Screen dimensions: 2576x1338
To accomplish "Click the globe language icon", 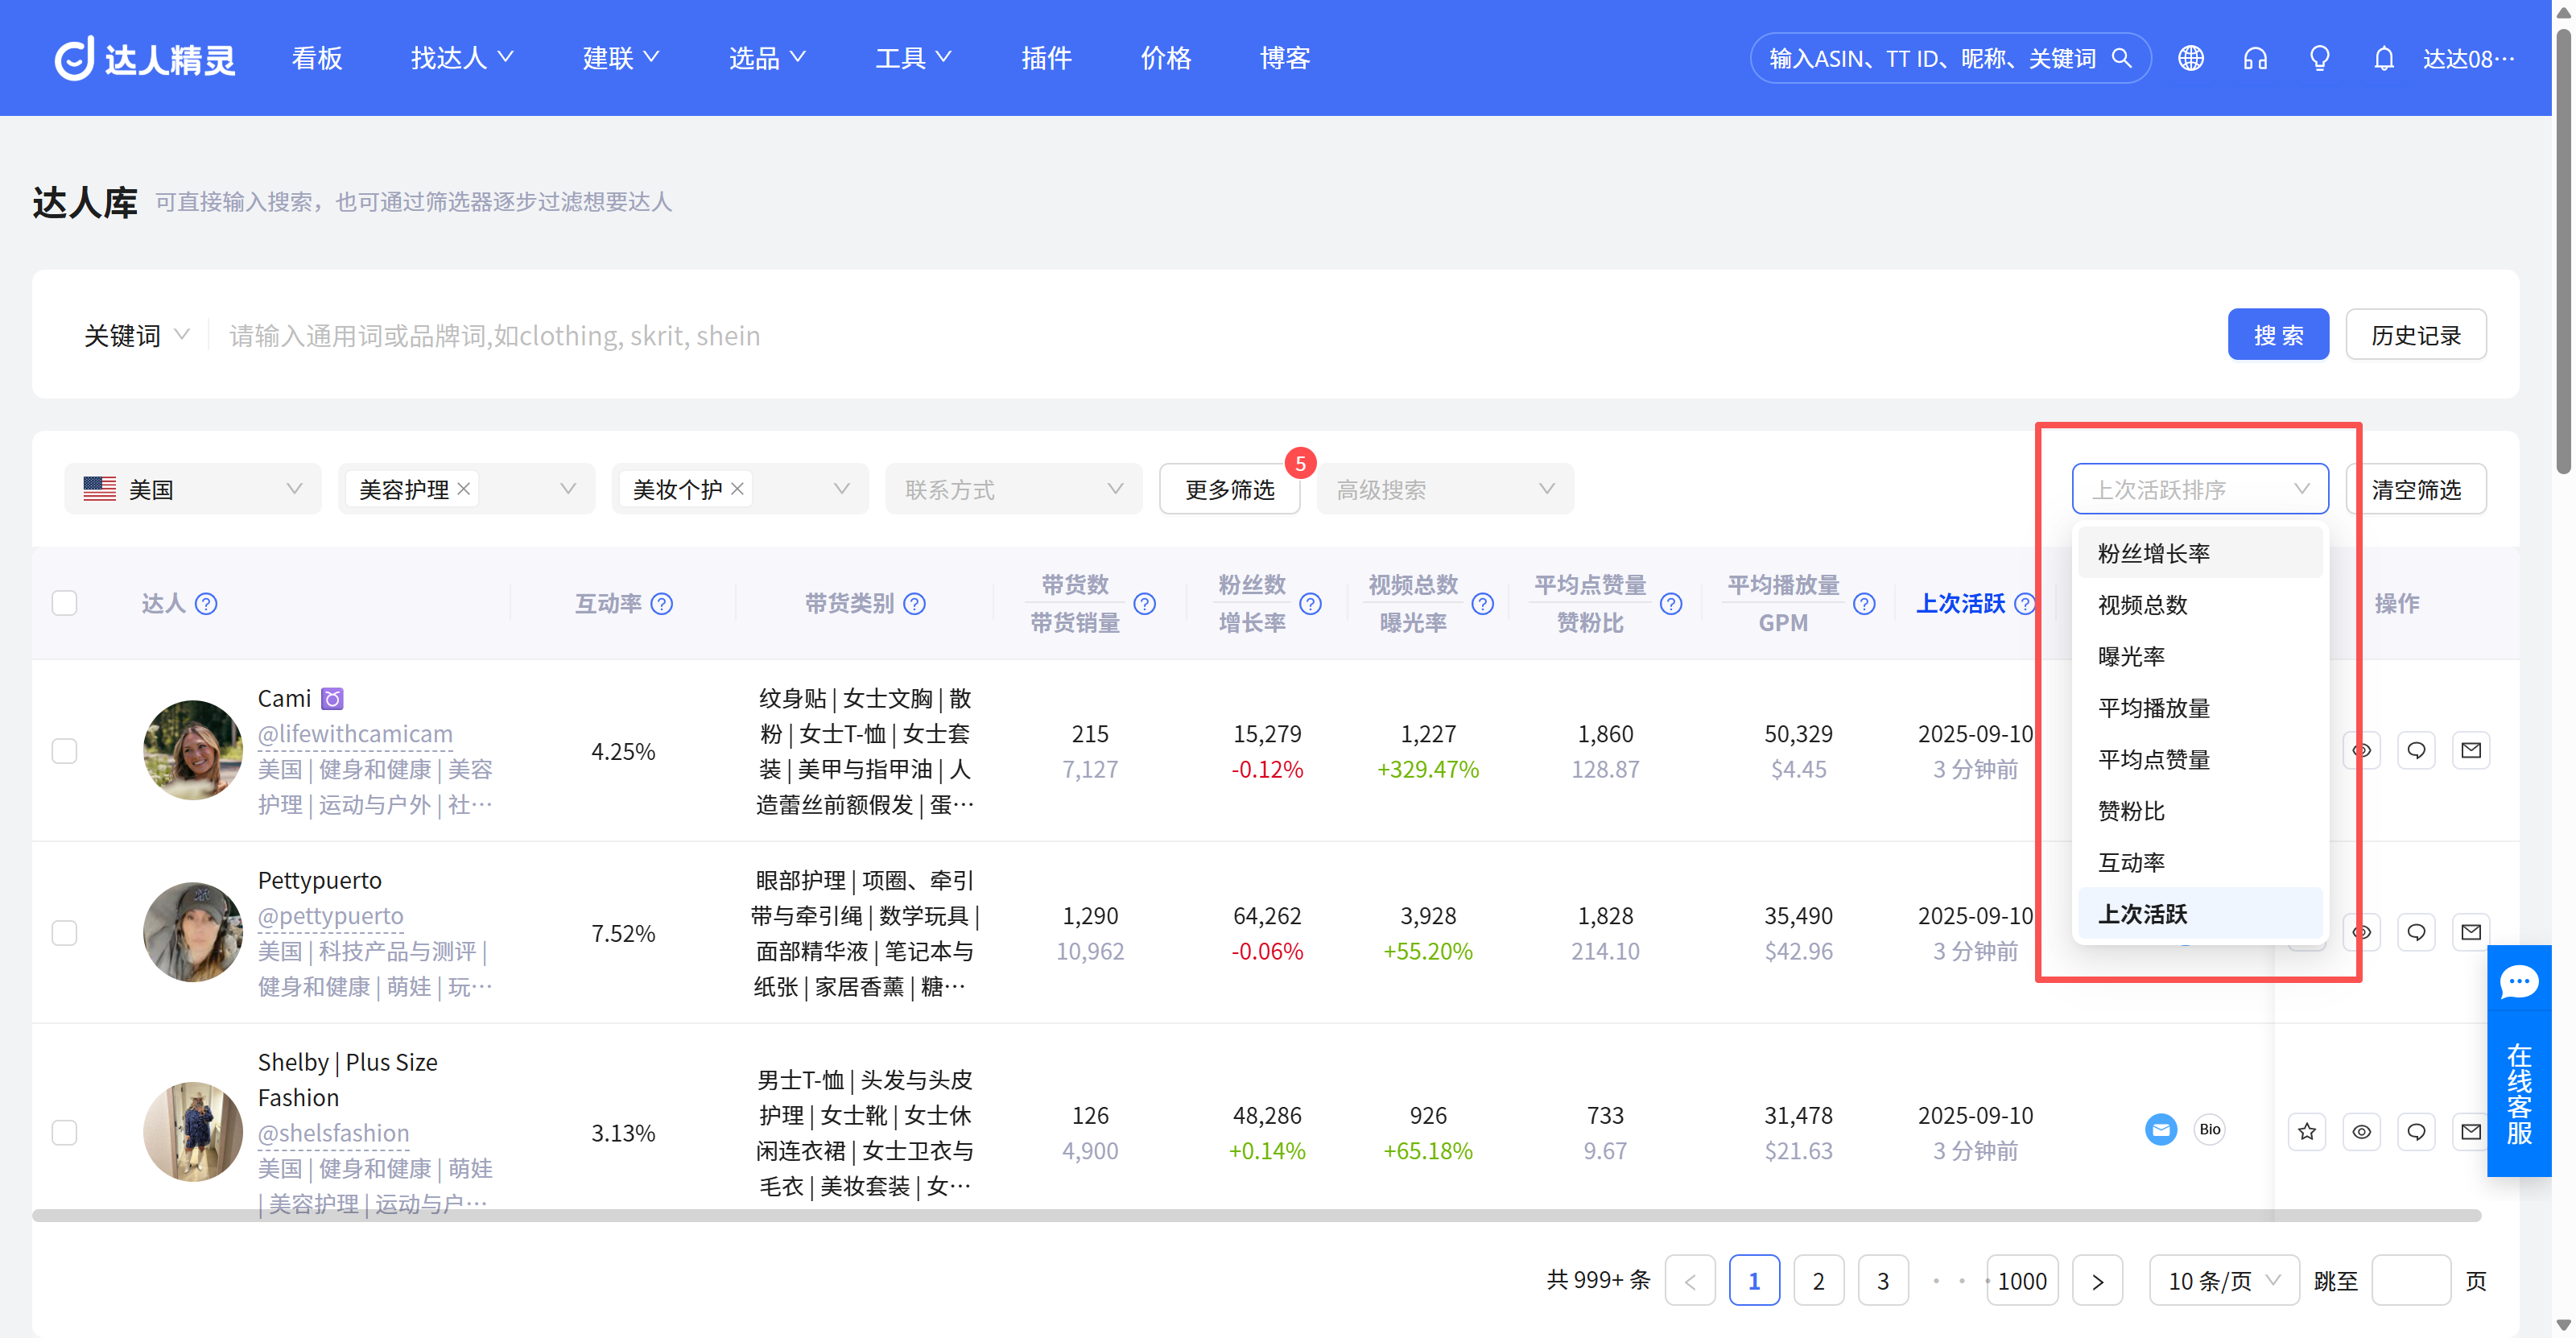I will point(2190,58).
